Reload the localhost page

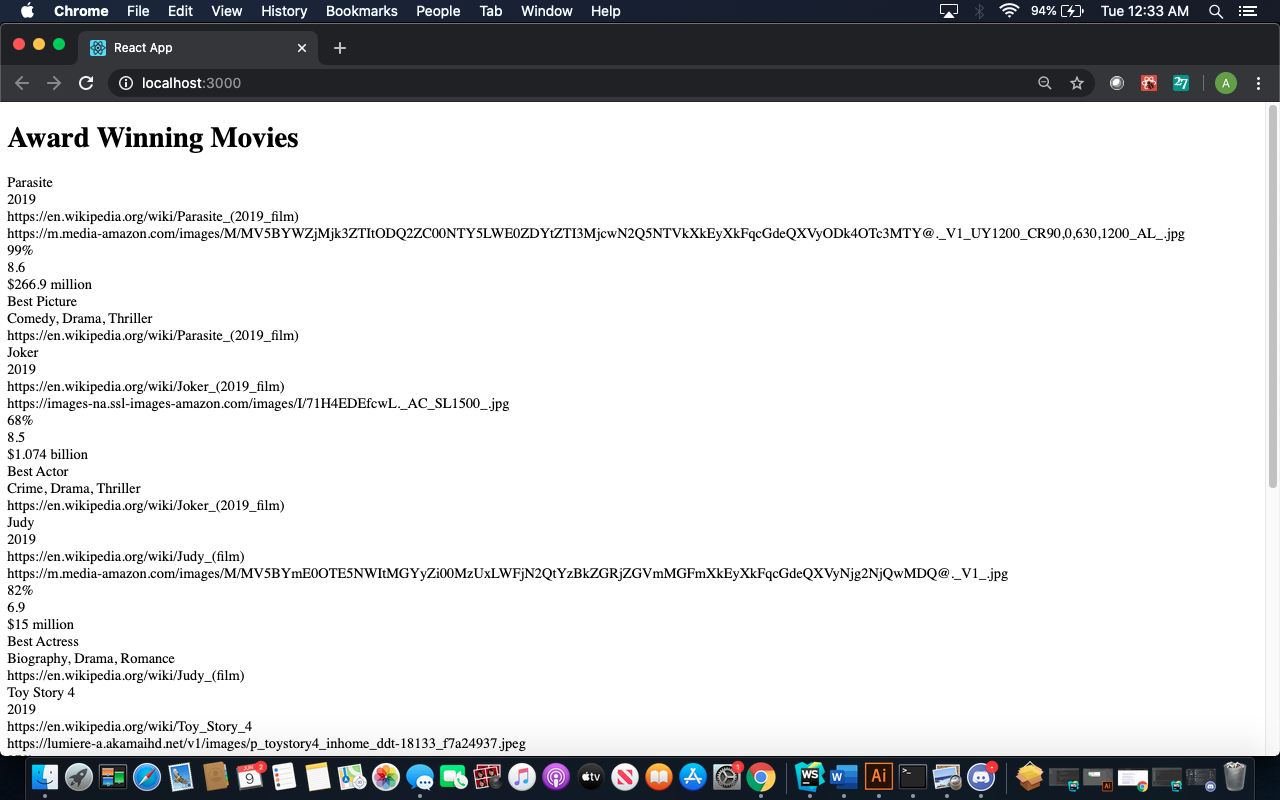pos(86,83)
